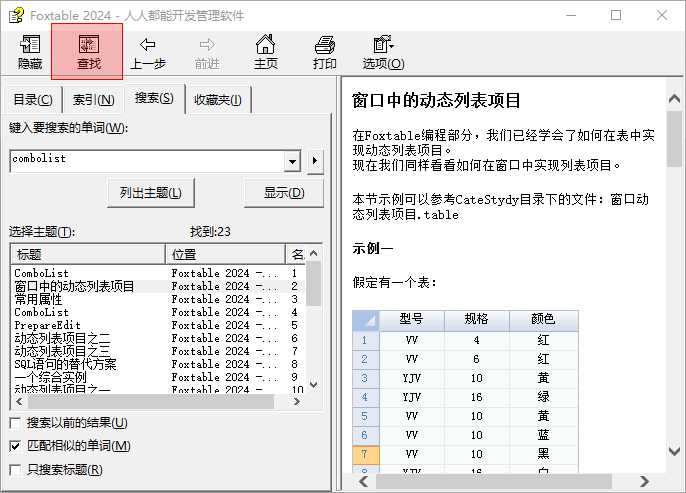Open the 收藏夹(I) tab
This screenshot has height=493, width=686.
pos(218,100)
